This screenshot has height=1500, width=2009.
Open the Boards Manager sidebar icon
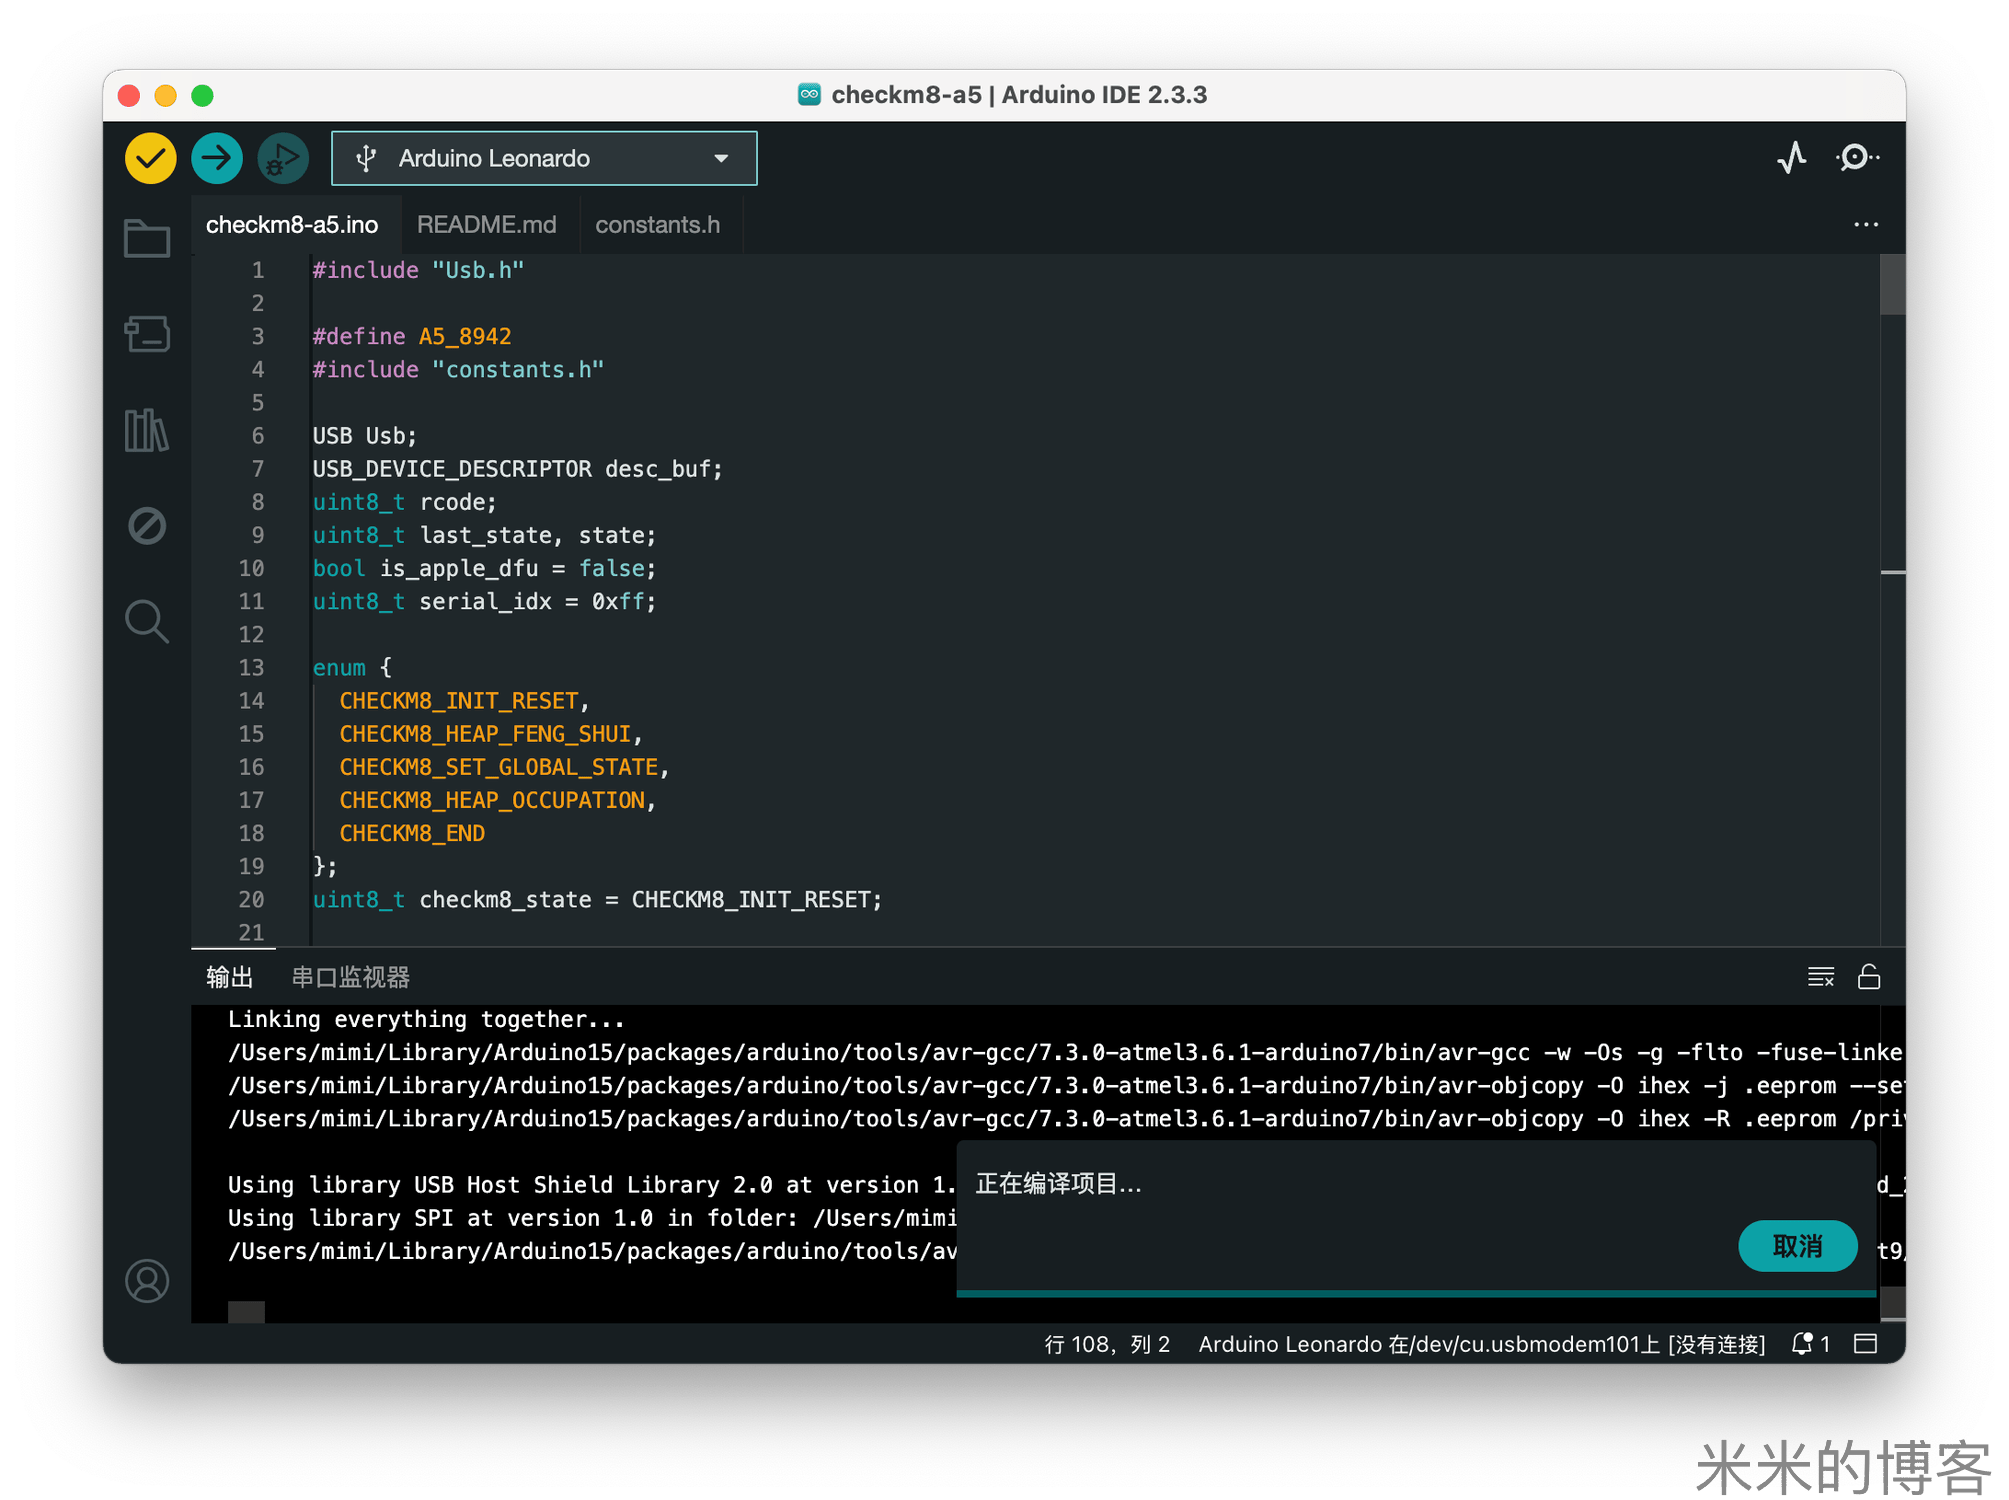click(147, 334)
